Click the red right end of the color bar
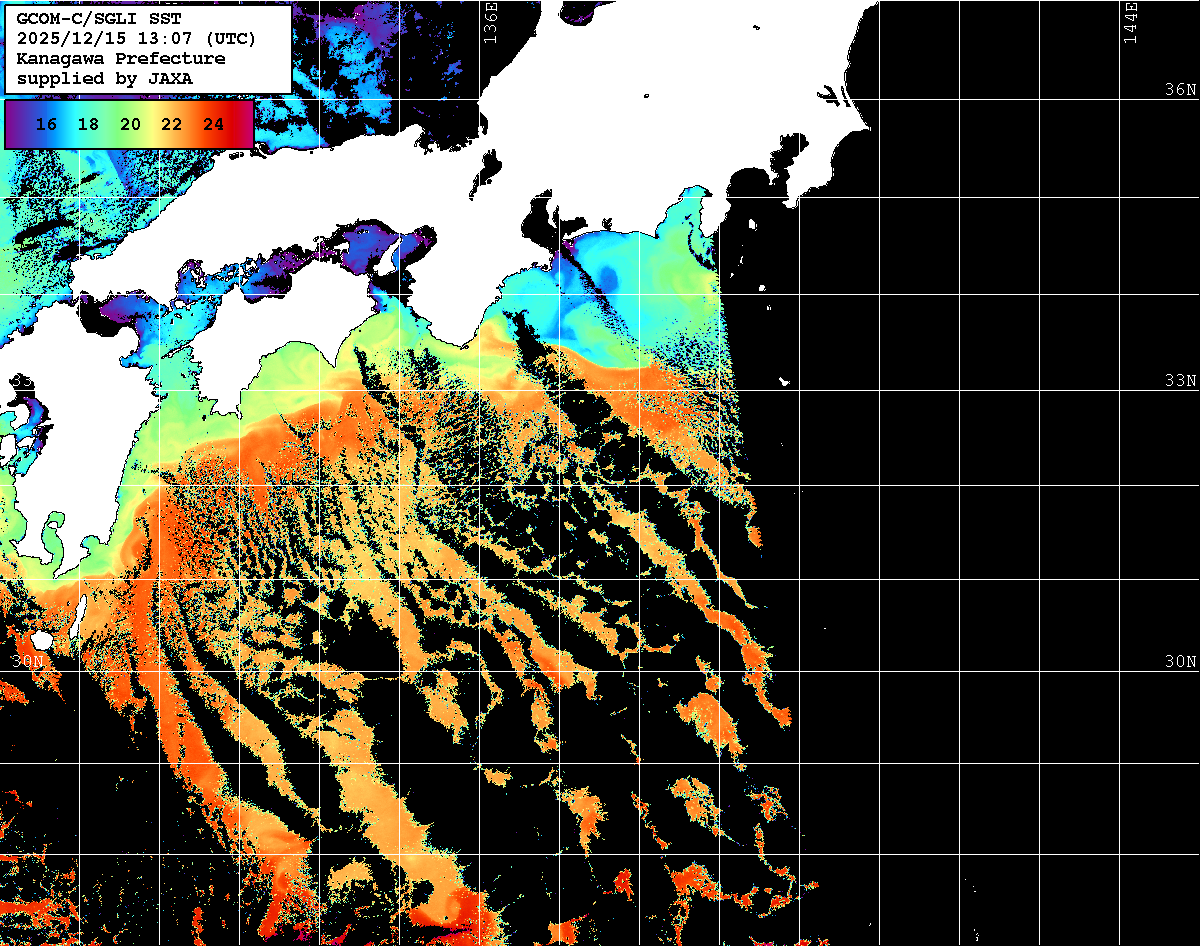 point(244,125)
